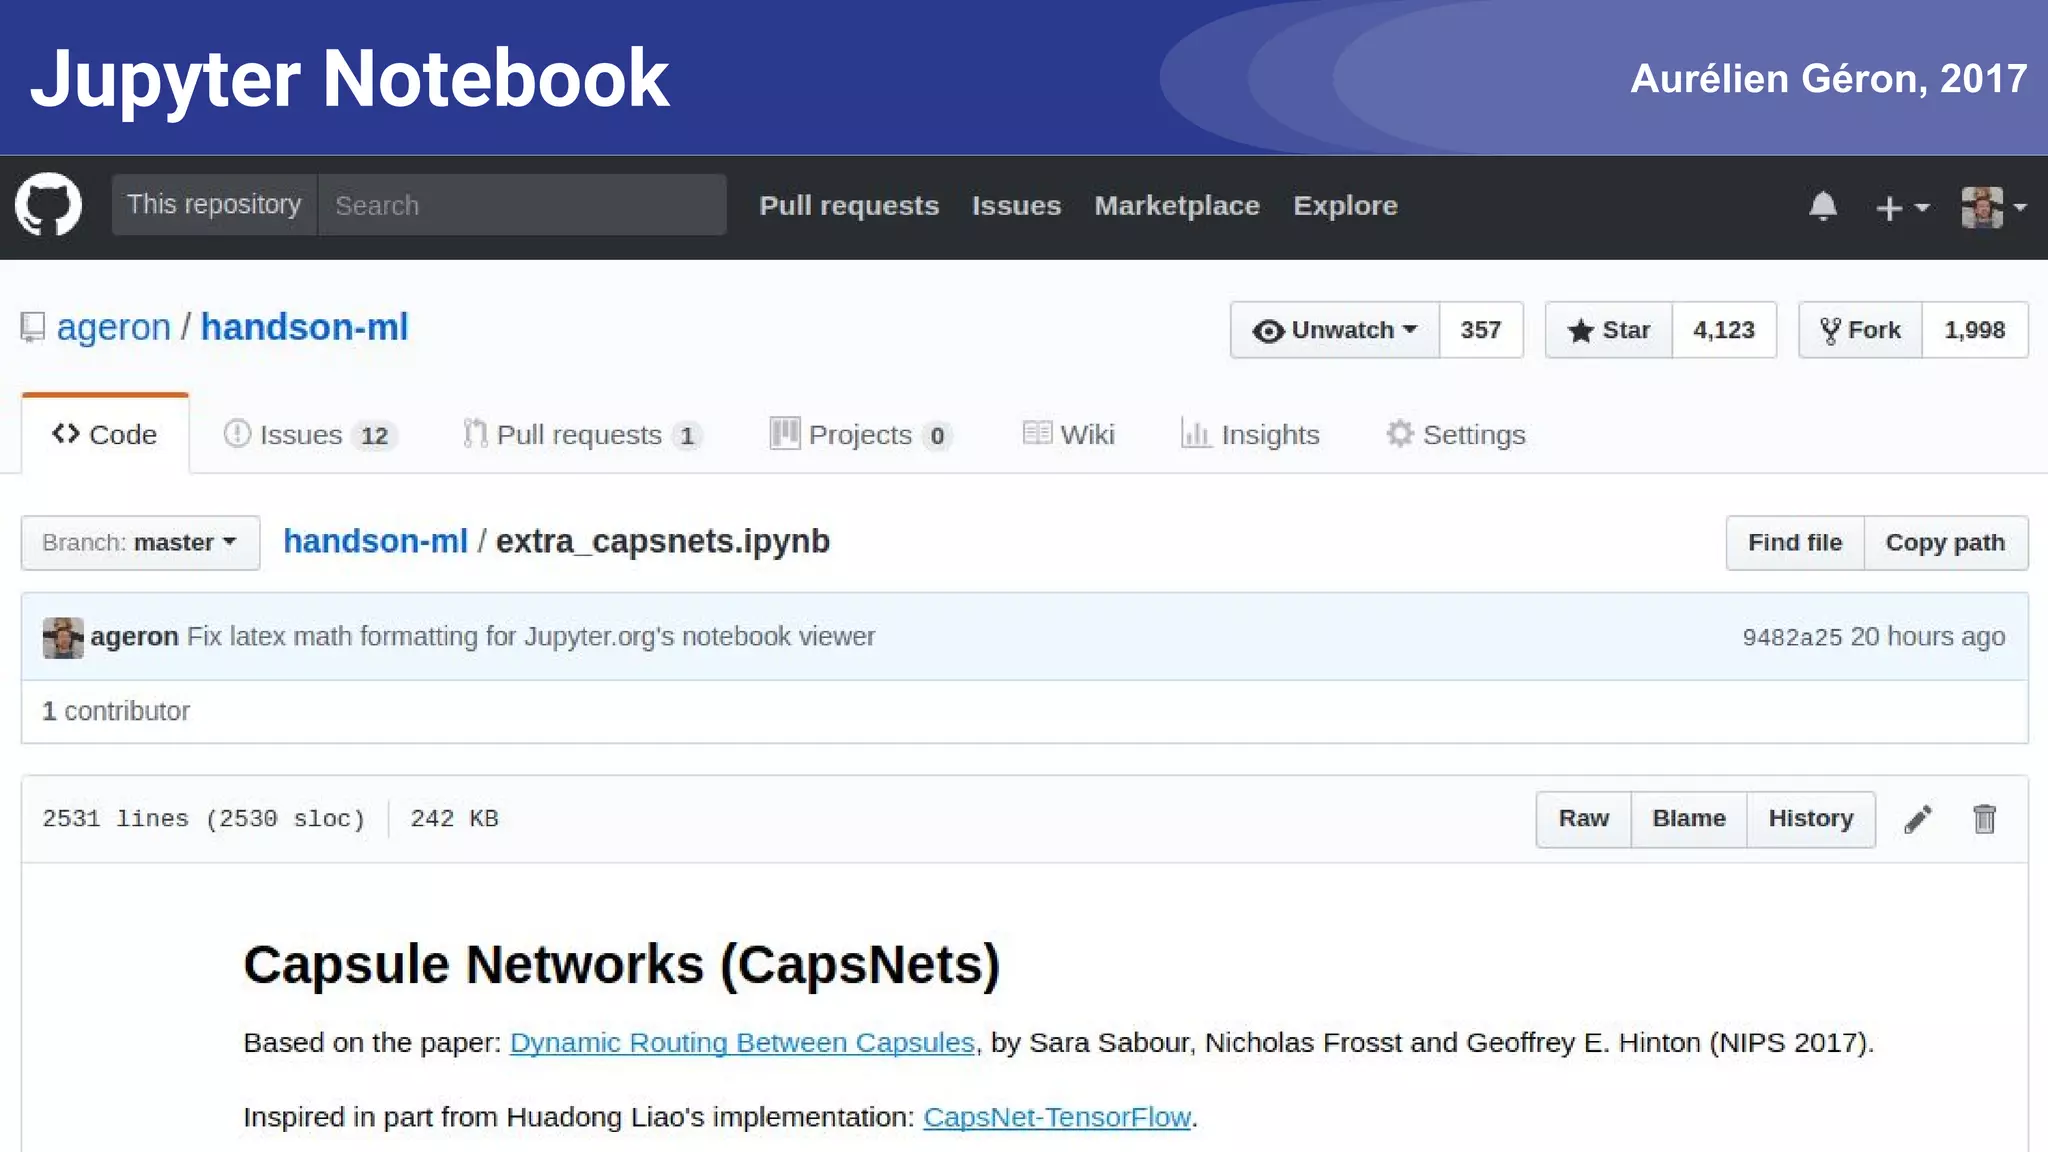
Task: Click the GitHub Octocat logo
Action: (48, 205)
